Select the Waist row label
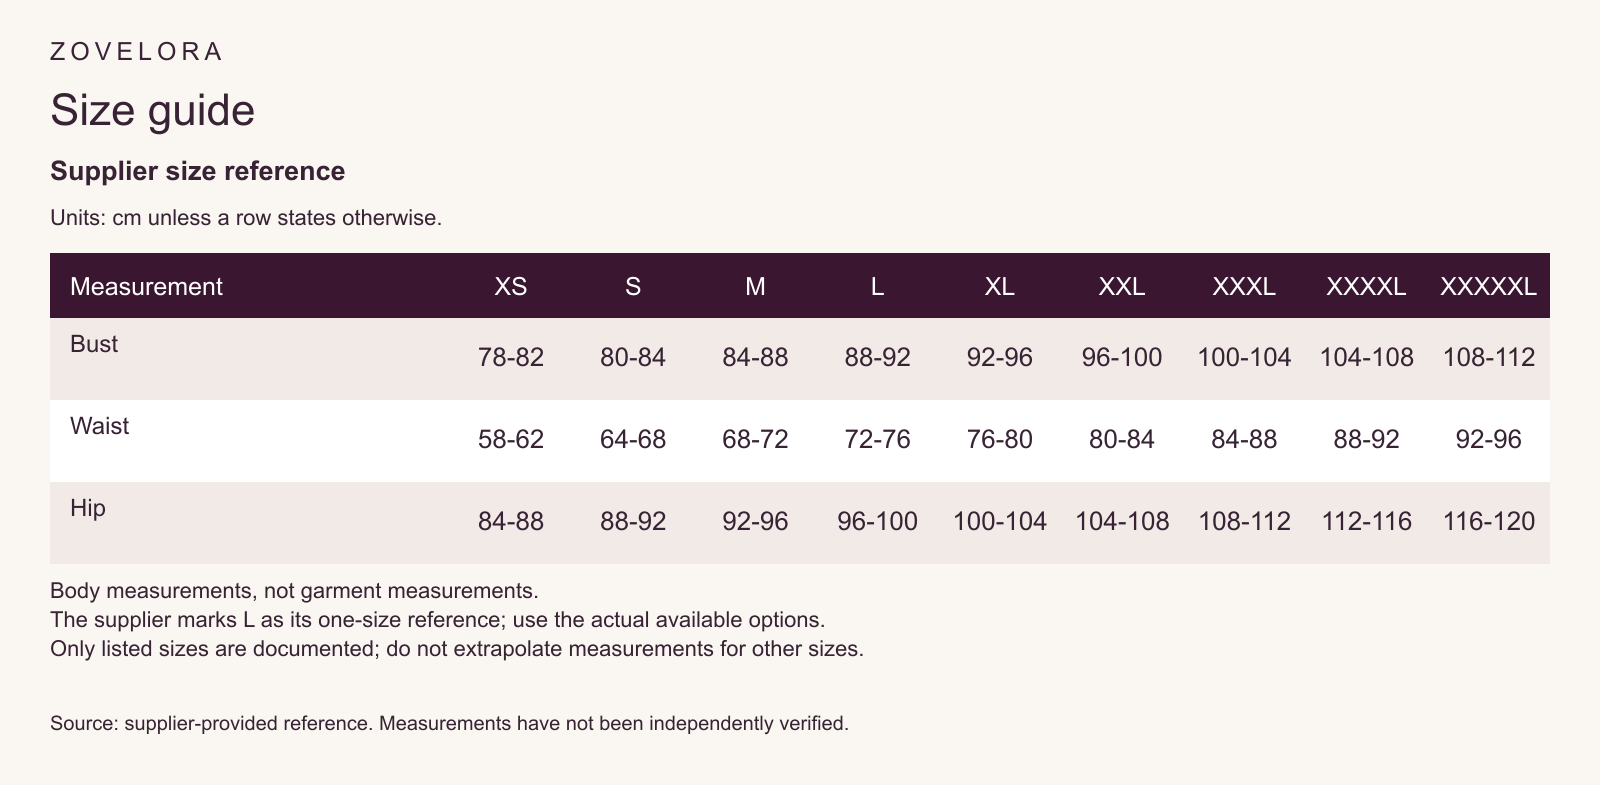Viewport: 1600px width, 785px height. pos(100,426)
